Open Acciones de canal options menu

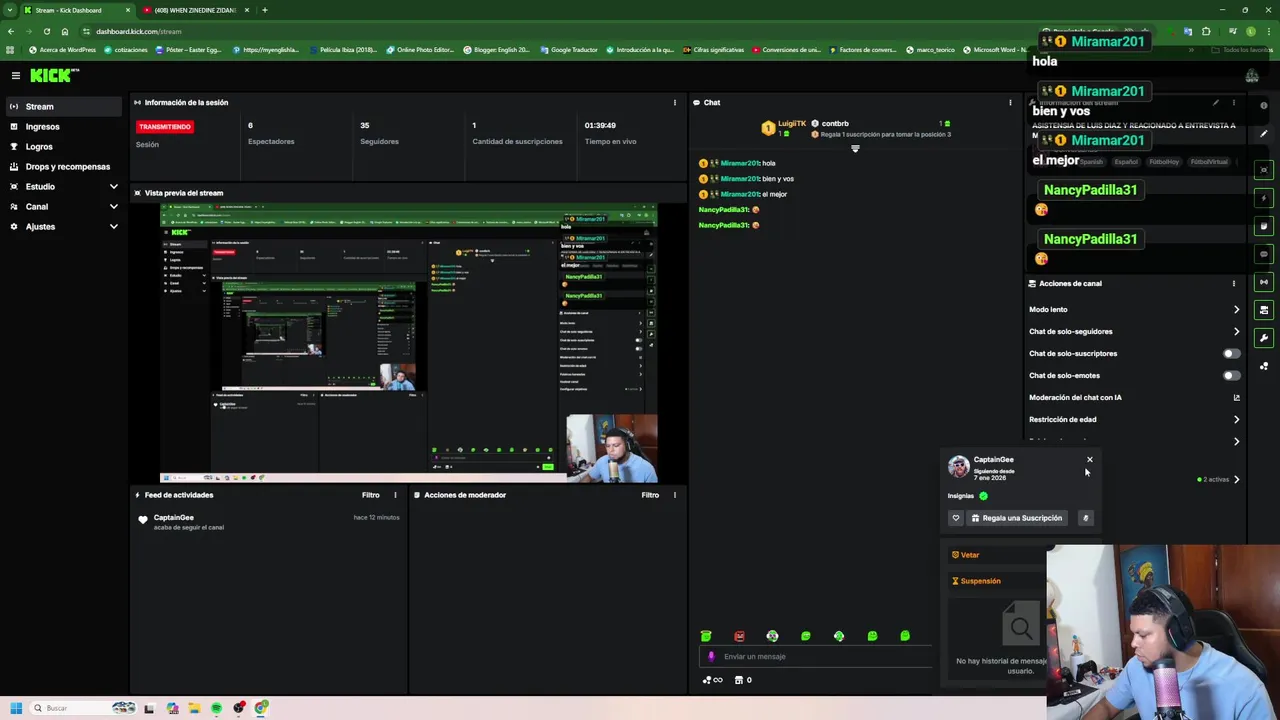[1233, 283]
